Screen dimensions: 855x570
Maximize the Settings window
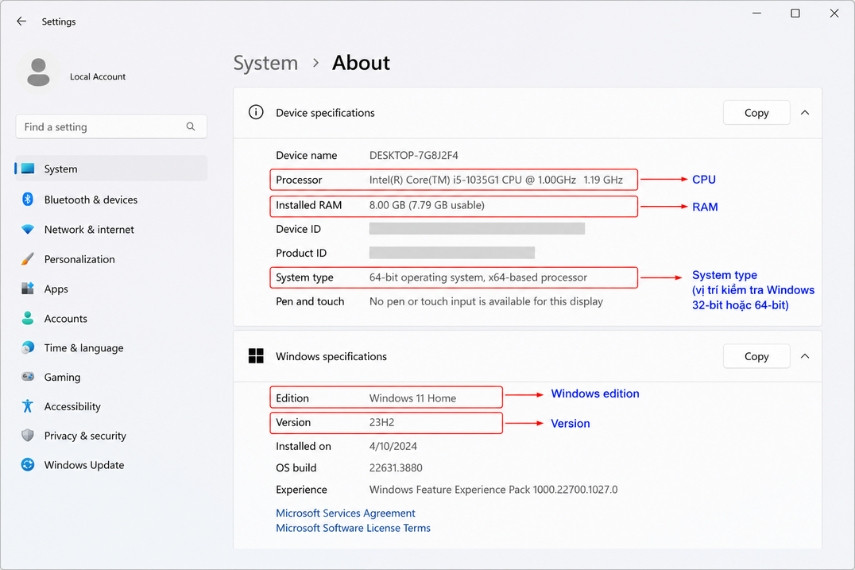[x=795, y=13]
